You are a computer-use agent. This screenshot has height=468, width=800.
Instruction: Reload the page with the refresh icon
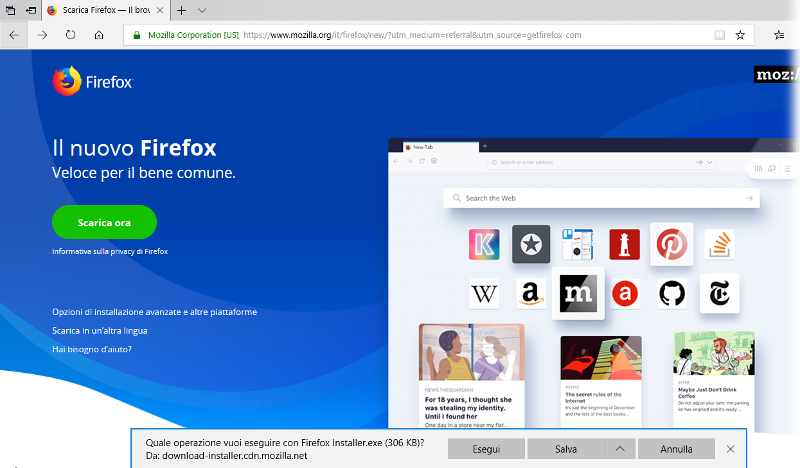[70, 35]
